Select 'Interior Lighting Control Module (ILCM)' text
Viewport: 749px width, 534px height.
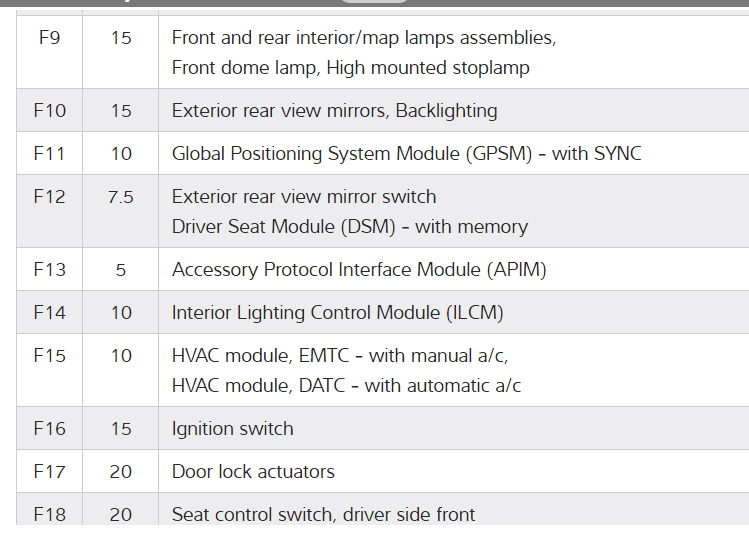coord(337,313)
